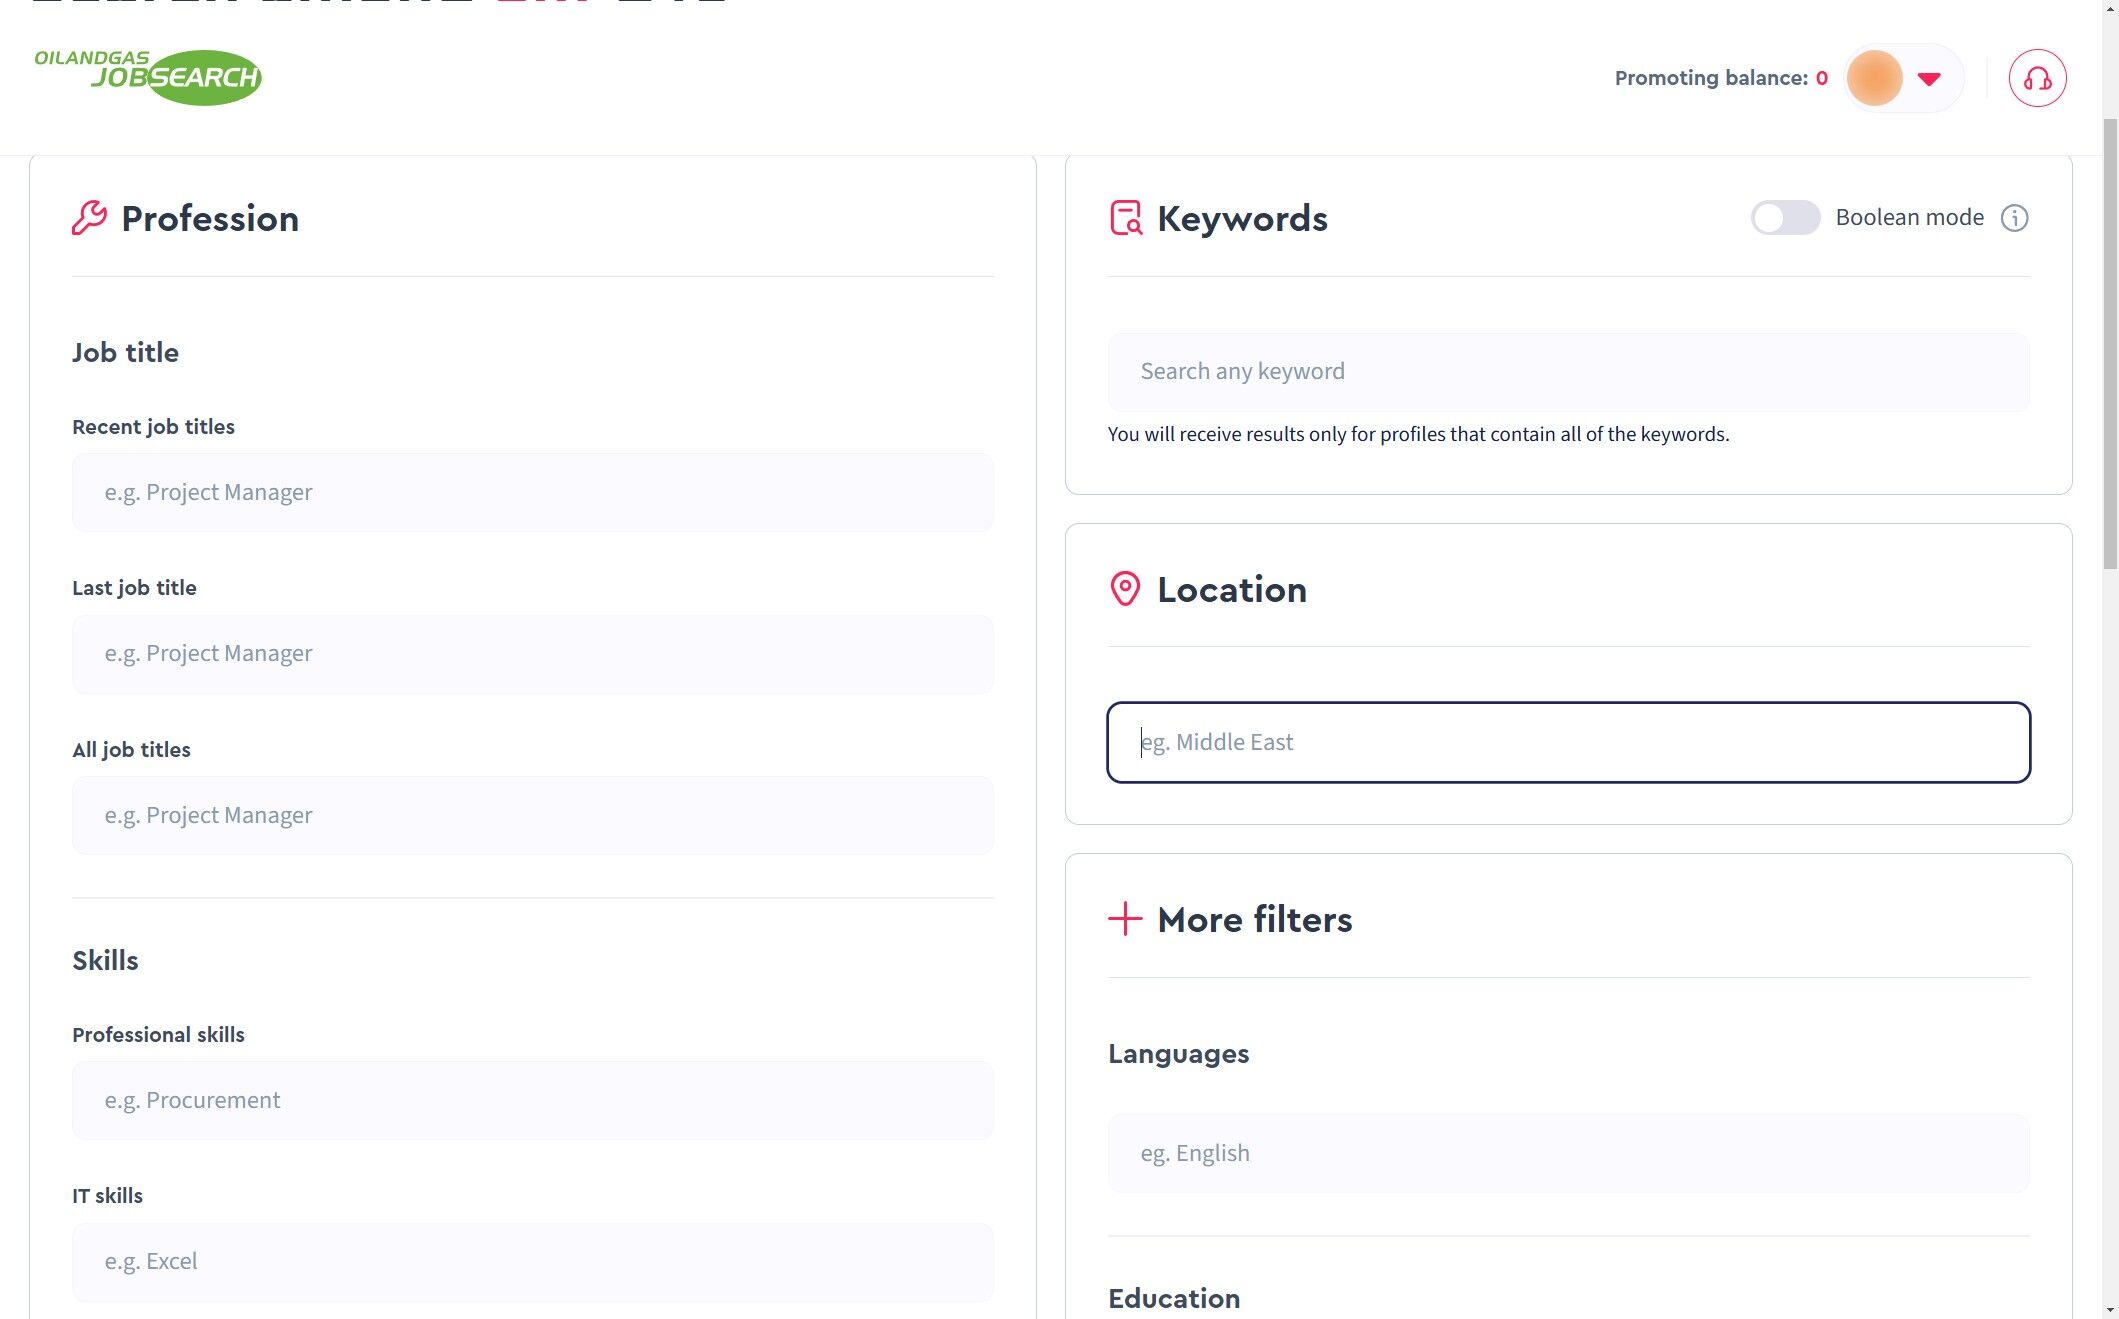Click the Profession wrench icon

click(89, 218)
